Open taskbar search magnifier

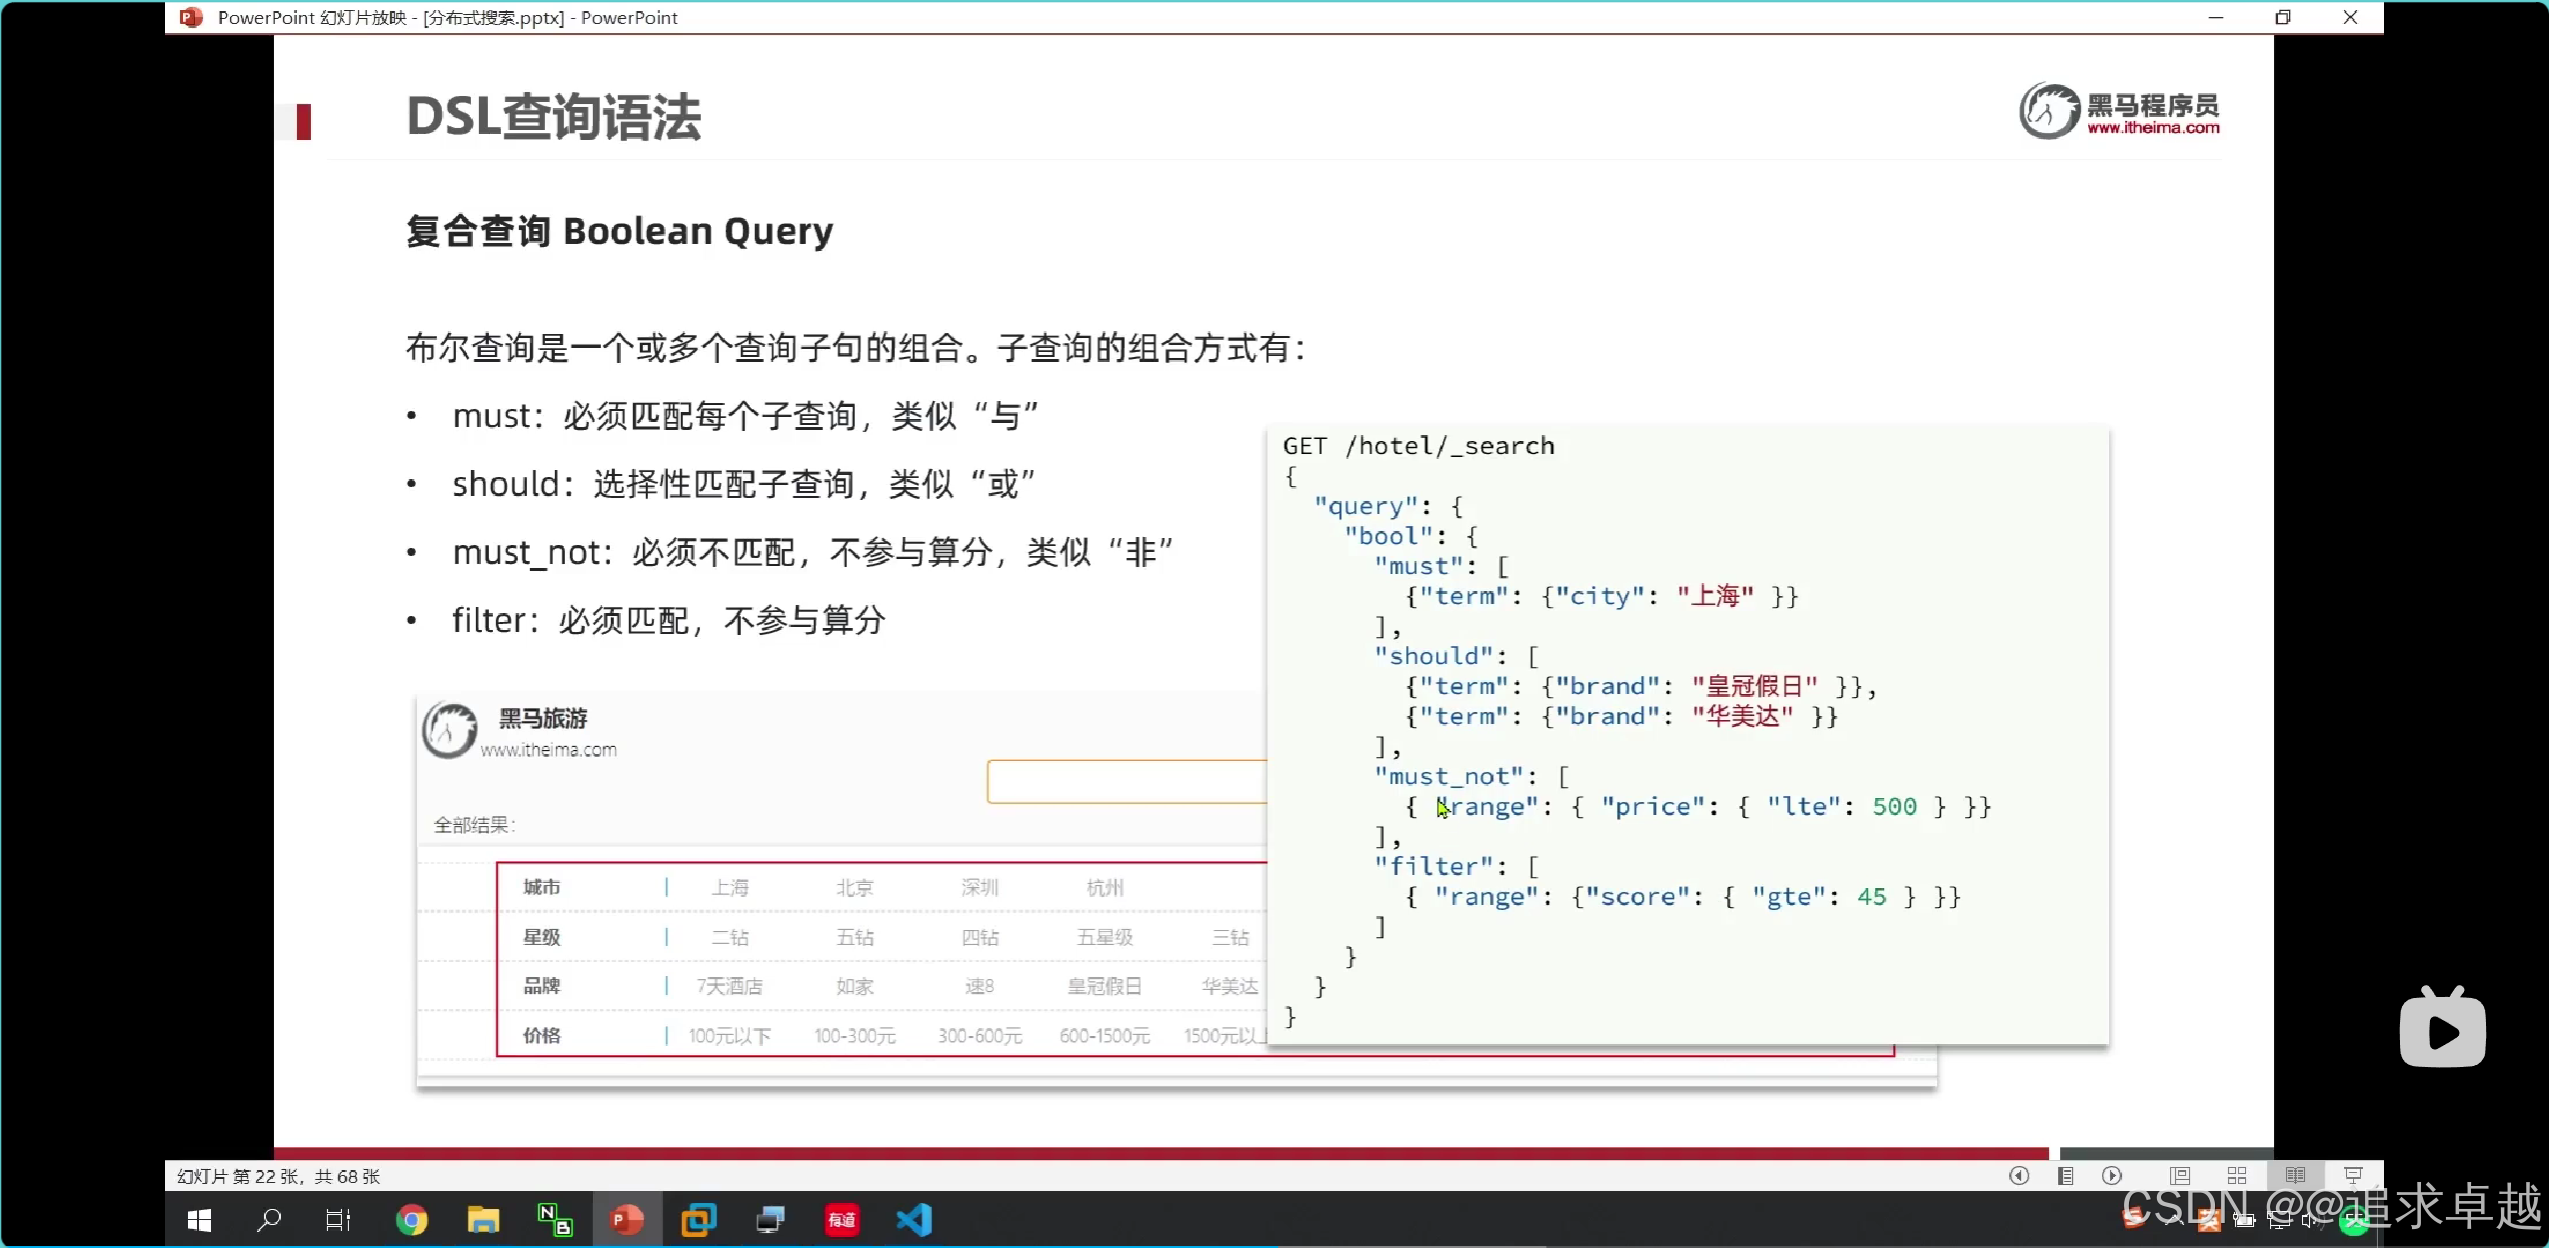tap(269, 1220)
